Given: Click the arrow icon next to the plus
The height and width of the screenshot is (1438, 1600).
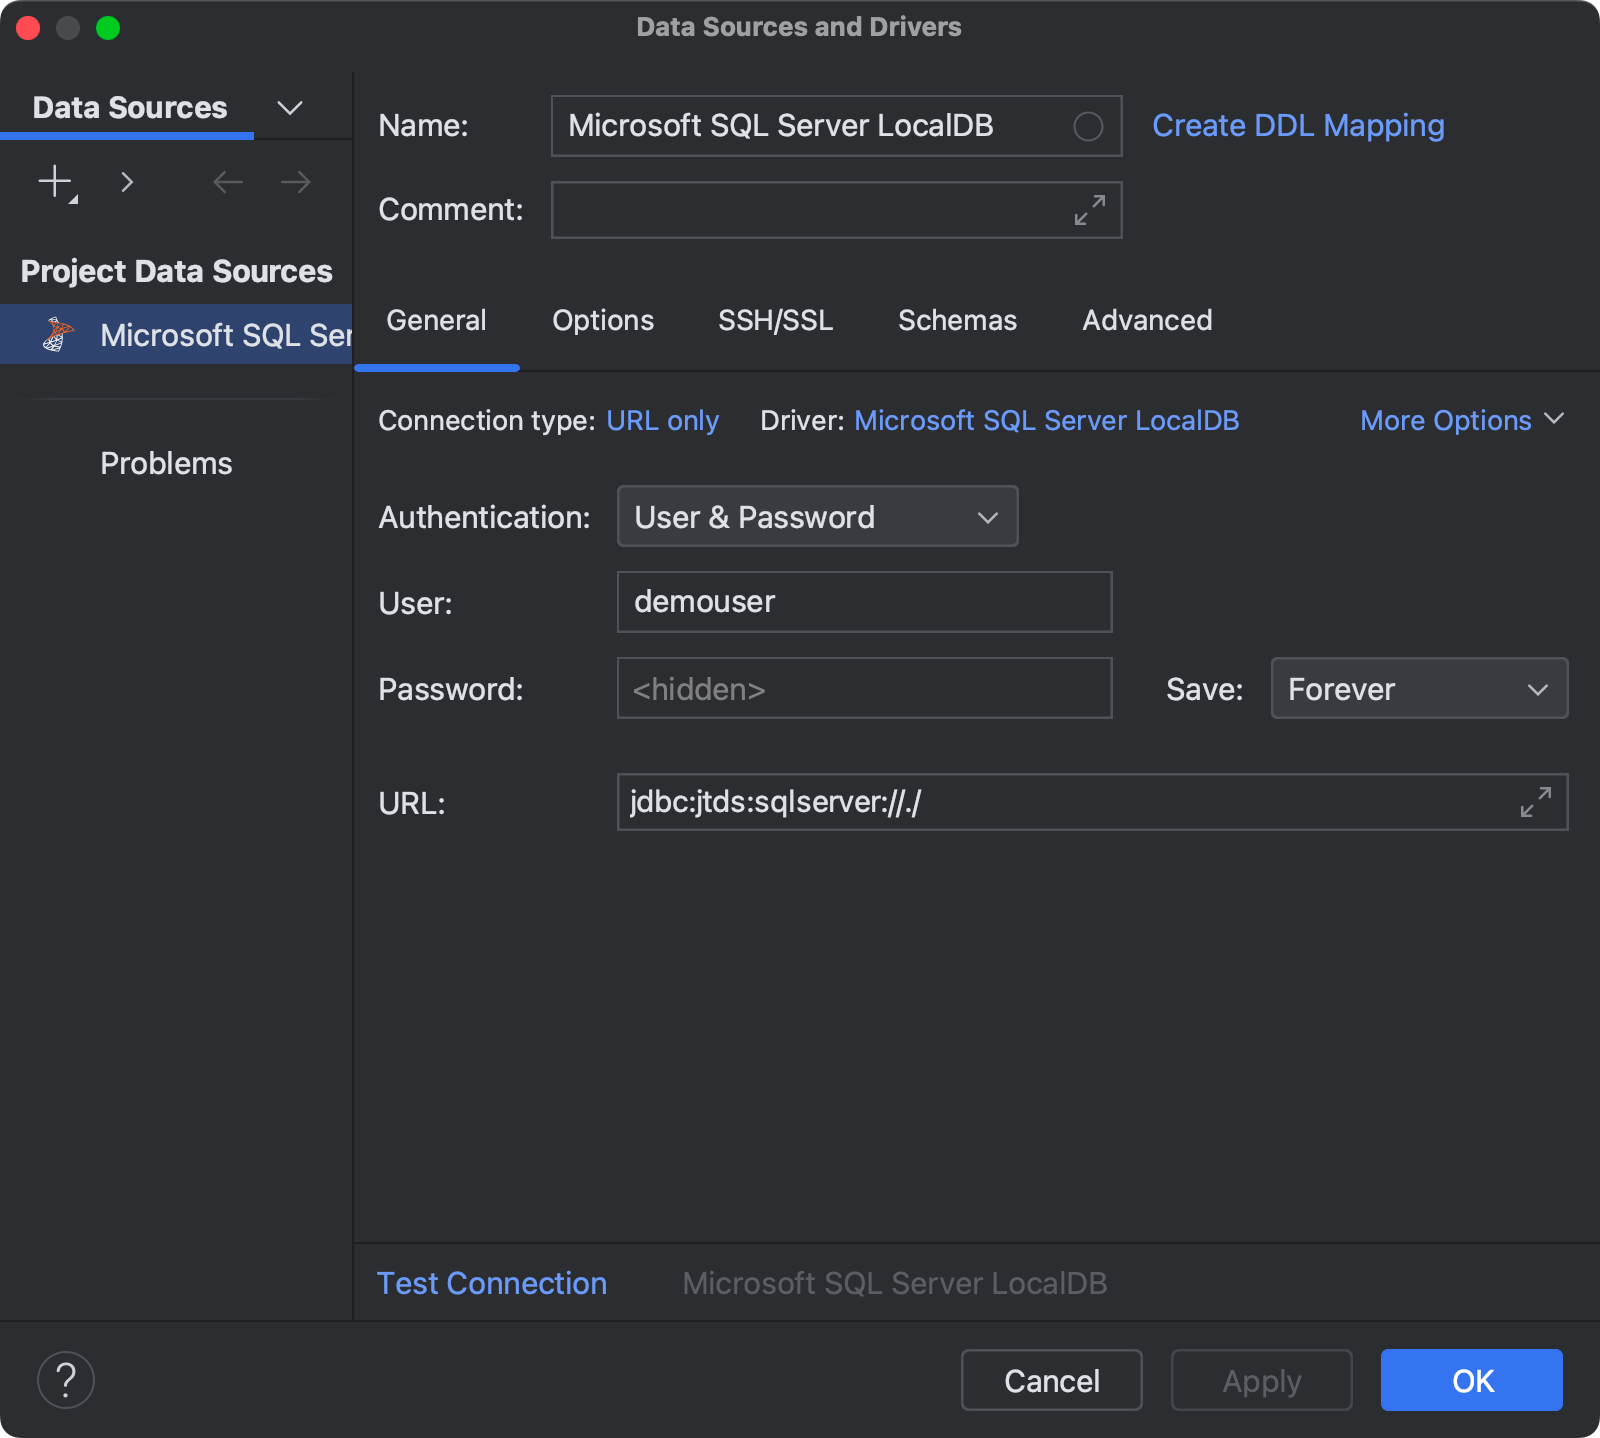Looking at the screenshot, I should click(x=127, y=182).
